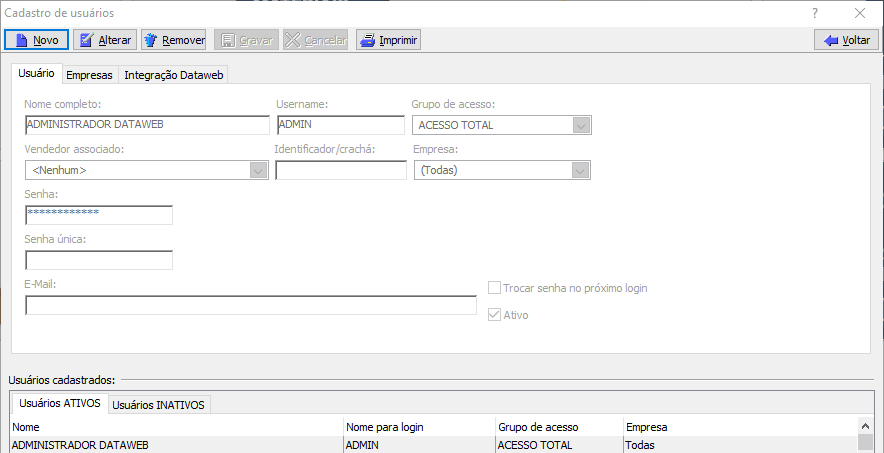Switch to the Empresas tab
The height and width of the screenshot is (453, 884).
tap(89, 76)
